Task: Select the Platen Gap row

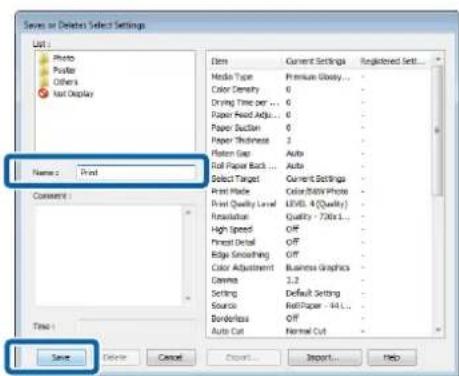Action: coord(320,153)
